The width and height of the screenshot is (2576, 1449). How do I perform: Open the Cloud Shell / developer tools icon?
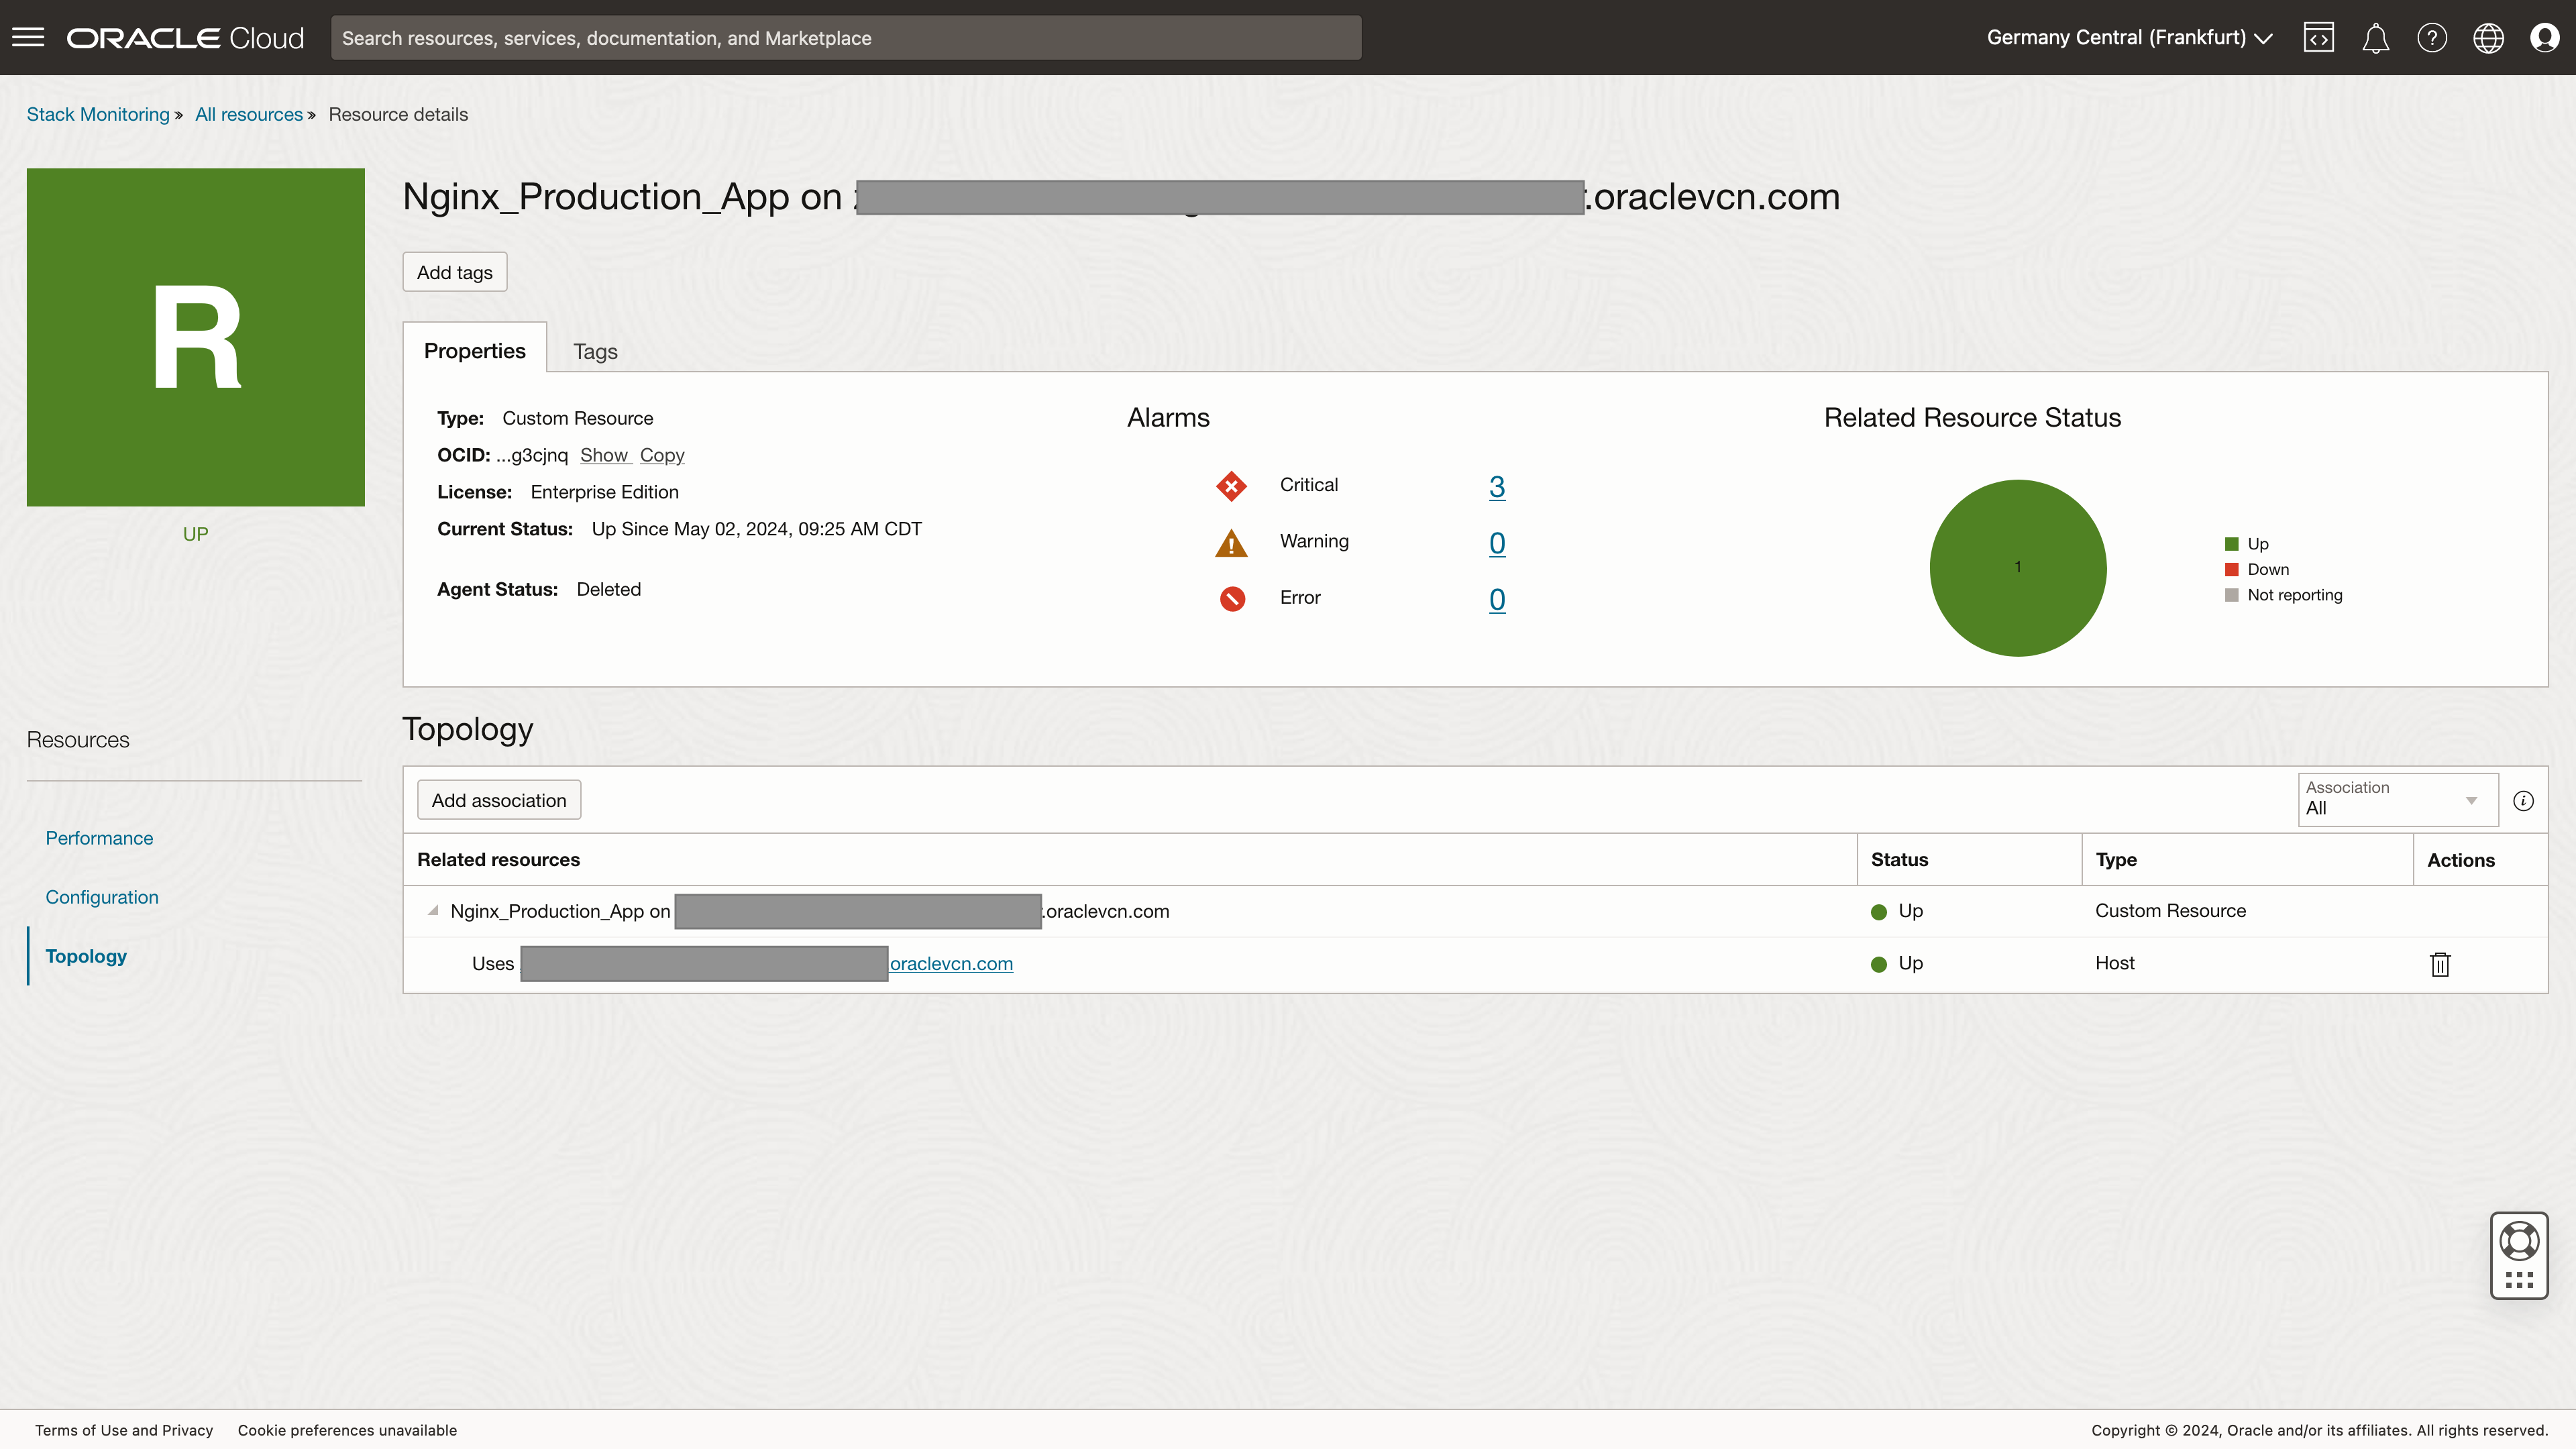click(2319, 37)
